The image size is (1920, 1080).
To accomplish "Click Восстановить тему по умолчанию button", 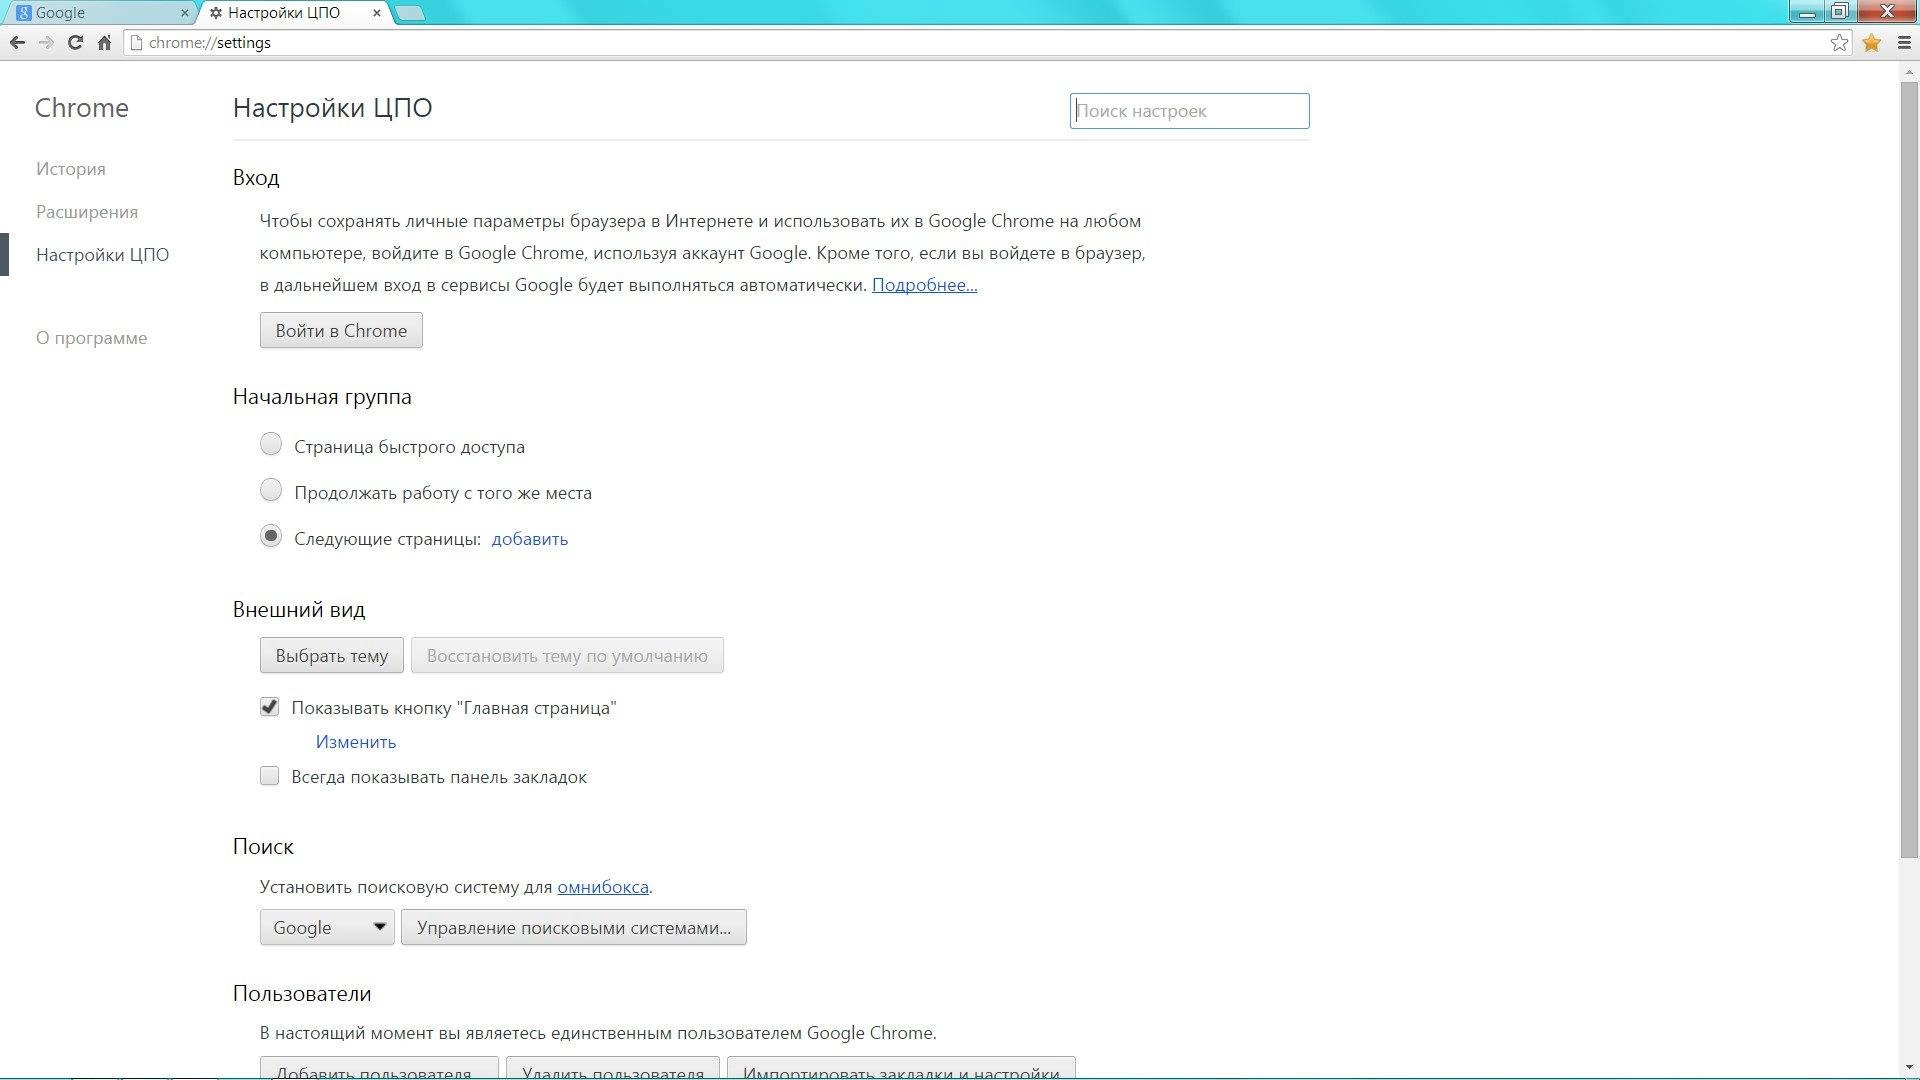I will [x=567, y=655].
